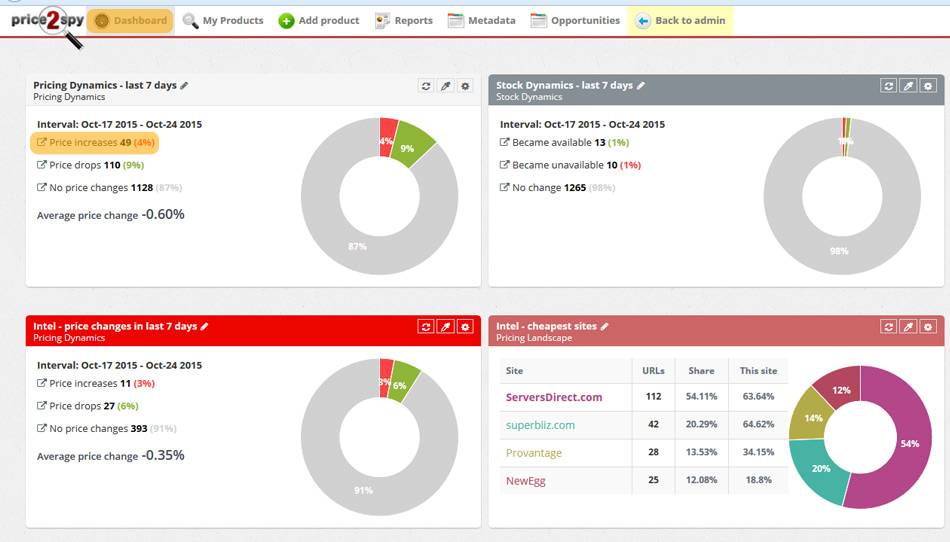Click the Price2Spy logo
This screenshot has height=542, width=950.
[x=45, y=21]
